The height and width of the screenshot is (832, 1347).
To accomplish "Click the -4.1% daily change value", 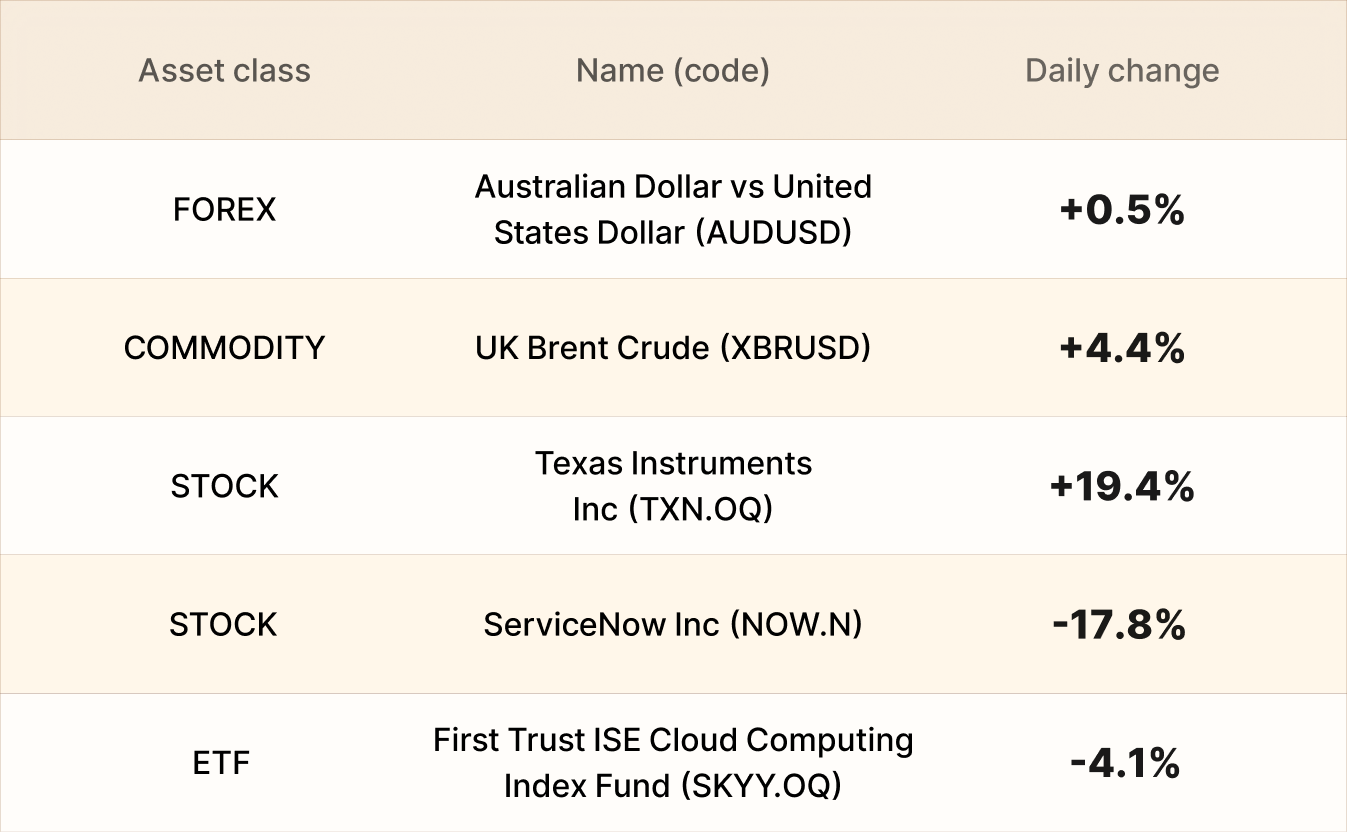I will [x=1124, y=764].
